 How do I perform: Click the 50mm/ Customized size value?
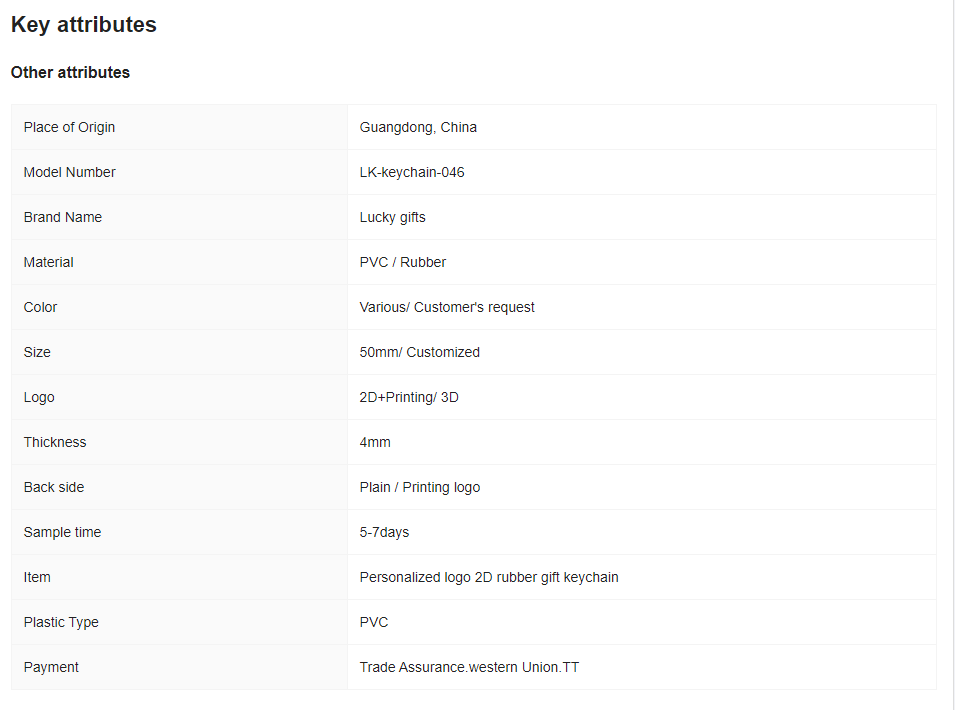point(420,353)
